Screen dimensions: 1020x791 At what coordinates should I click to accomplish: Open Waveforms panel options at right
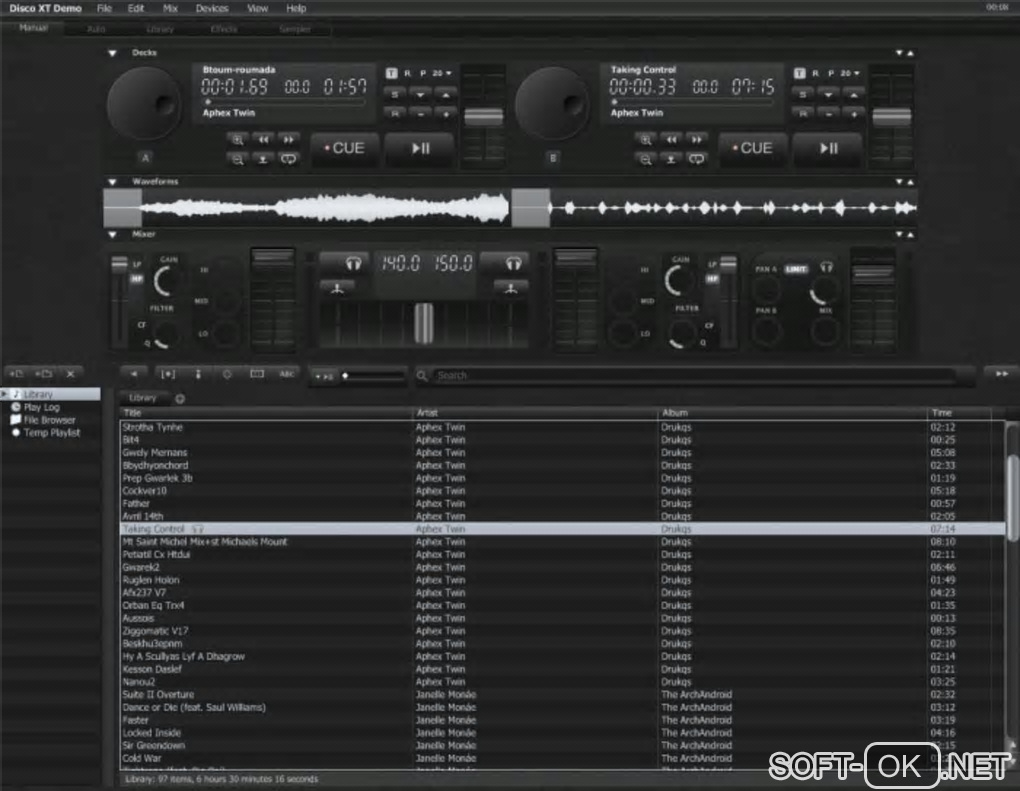click(x=899, y=181)
